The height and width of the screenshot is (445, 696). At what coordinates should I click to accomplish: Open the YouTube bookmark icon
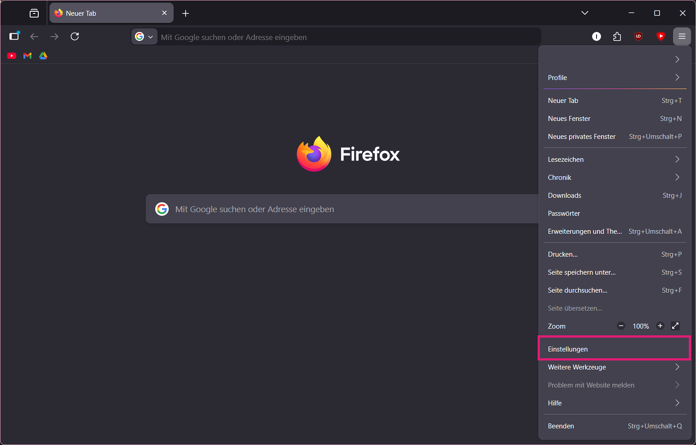[12, 56]
